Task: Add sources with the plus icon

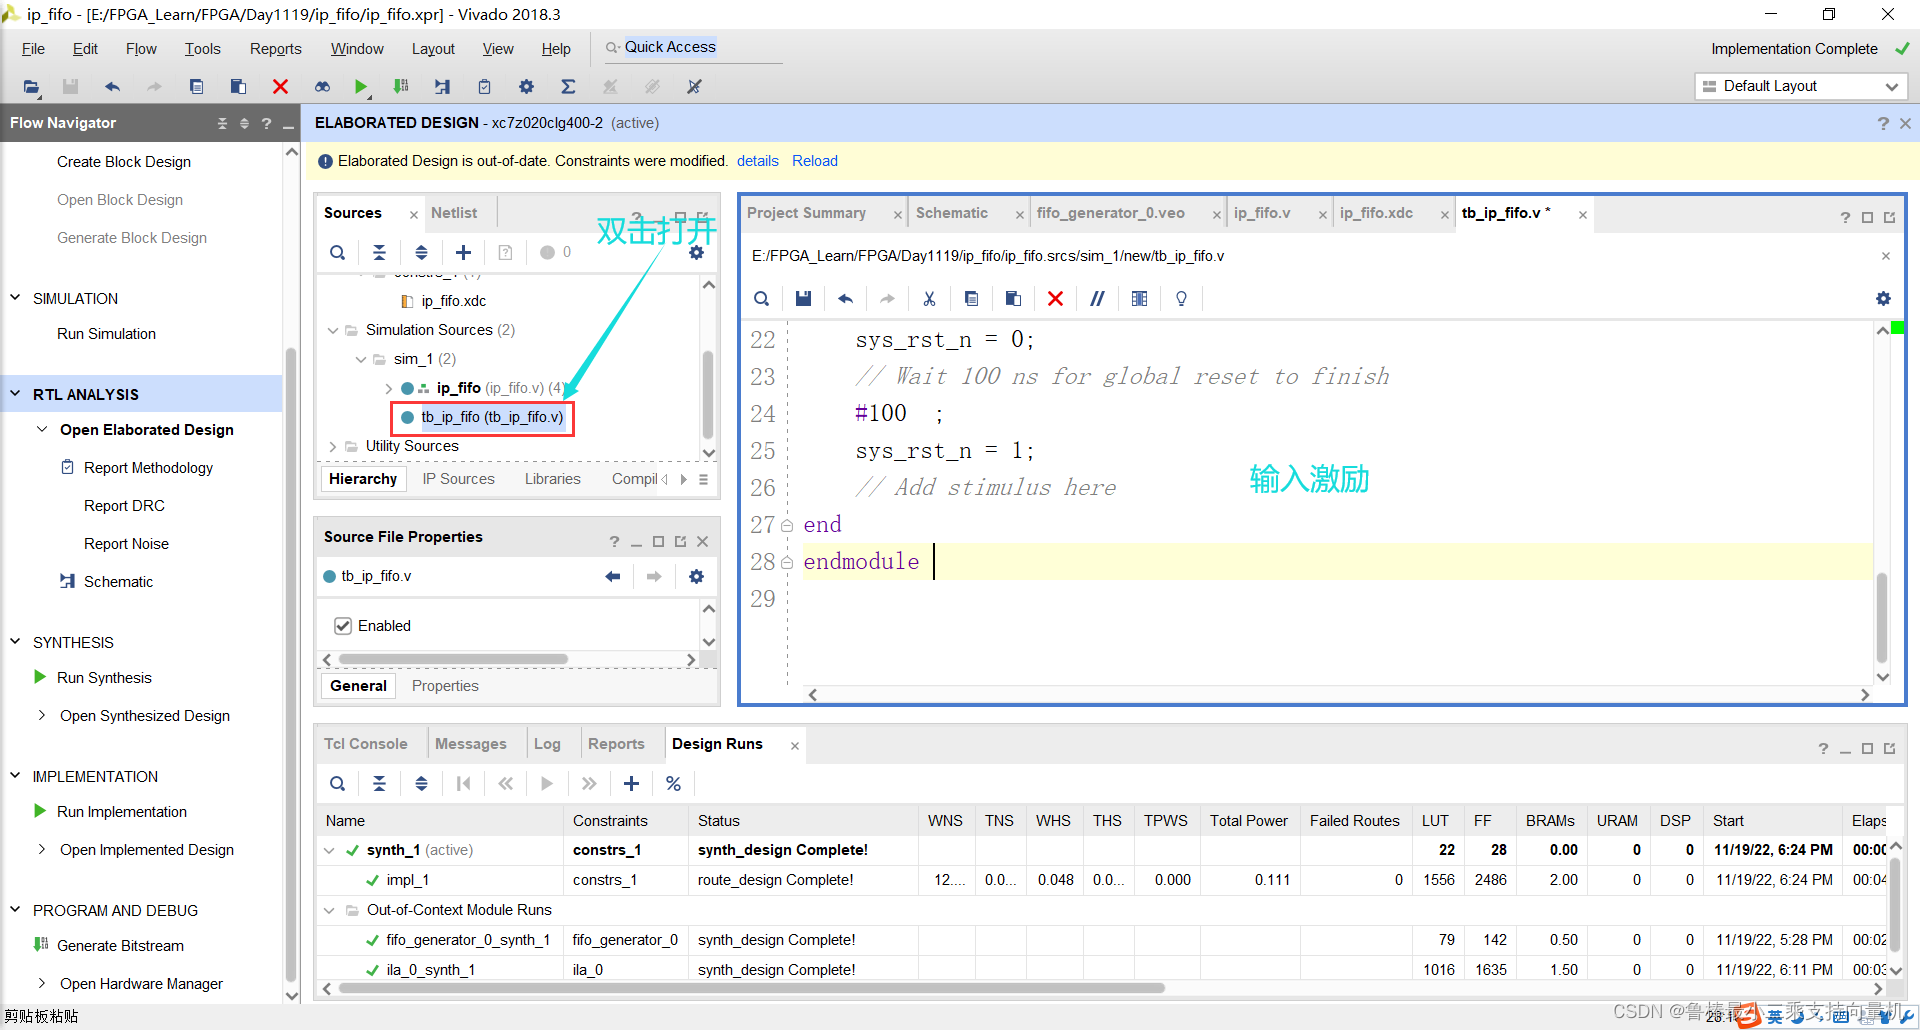Action: click(x=463, y=253)
